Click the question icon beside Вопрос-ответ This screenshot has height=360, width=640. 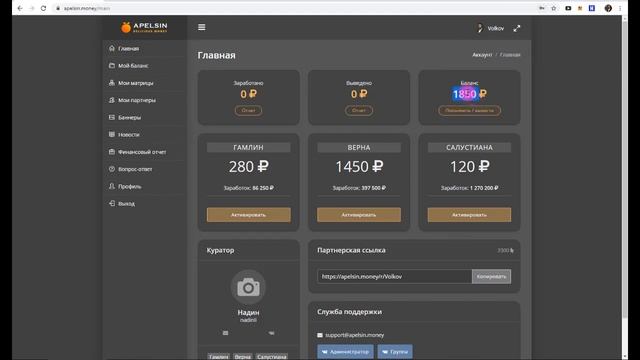tap(112, 169)
